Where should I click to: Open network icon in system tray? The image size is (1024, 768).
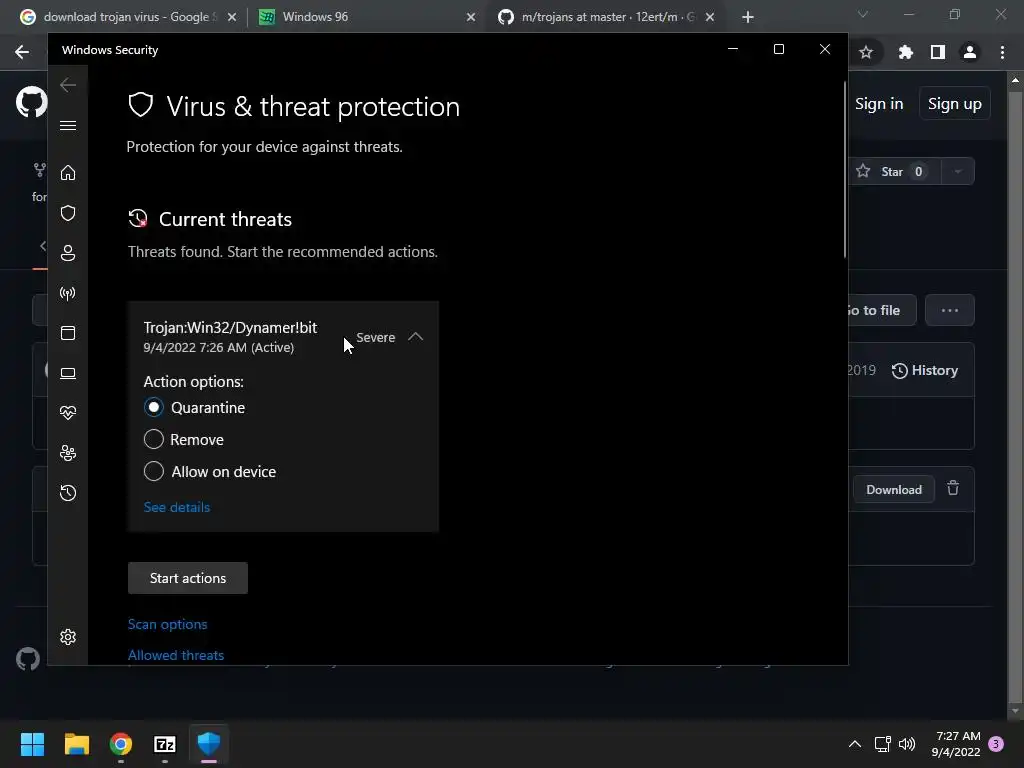tap(882, 744)
